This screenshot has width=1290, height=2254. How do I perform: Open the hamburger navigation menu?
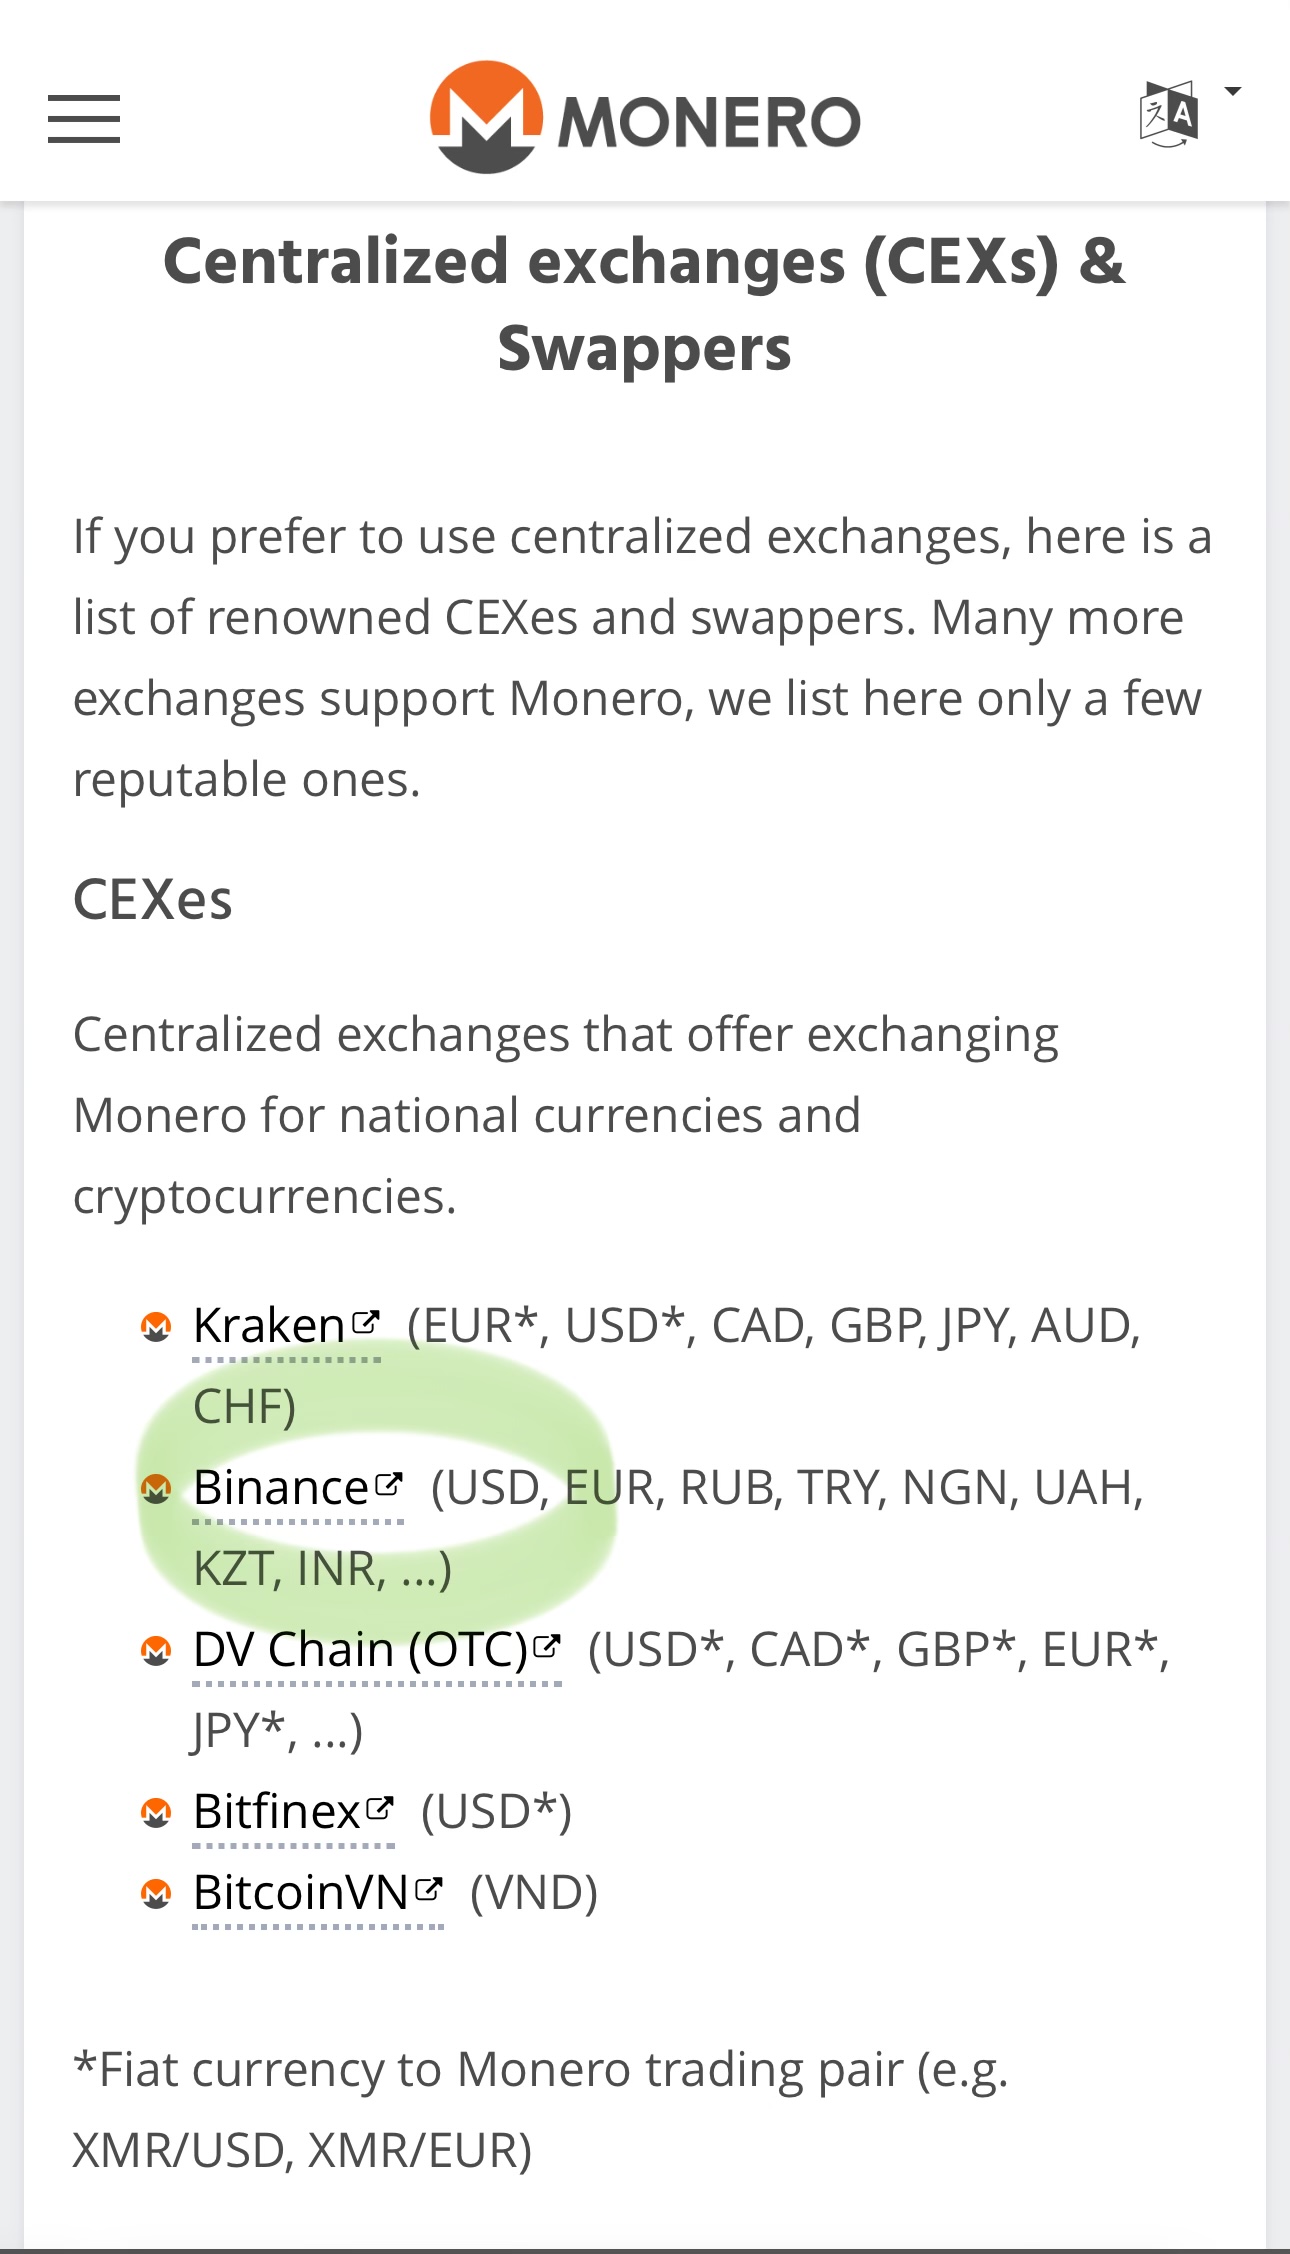tap(84, 119)
